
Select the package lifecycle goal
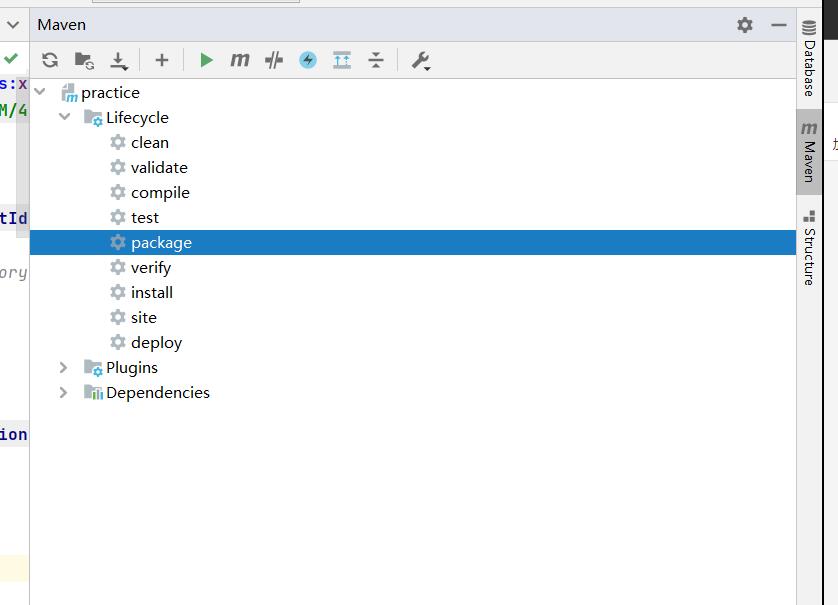coord(413,243)
